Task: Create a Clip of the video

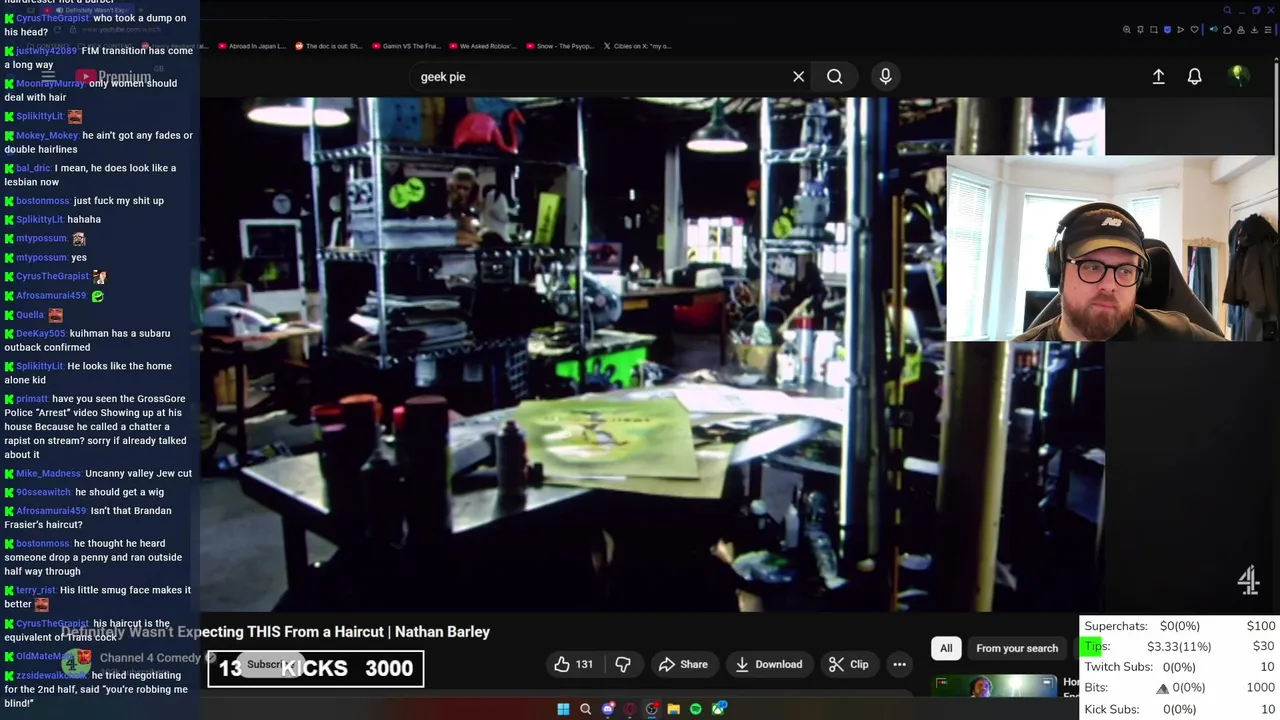Action: click(x=848, y=664)
